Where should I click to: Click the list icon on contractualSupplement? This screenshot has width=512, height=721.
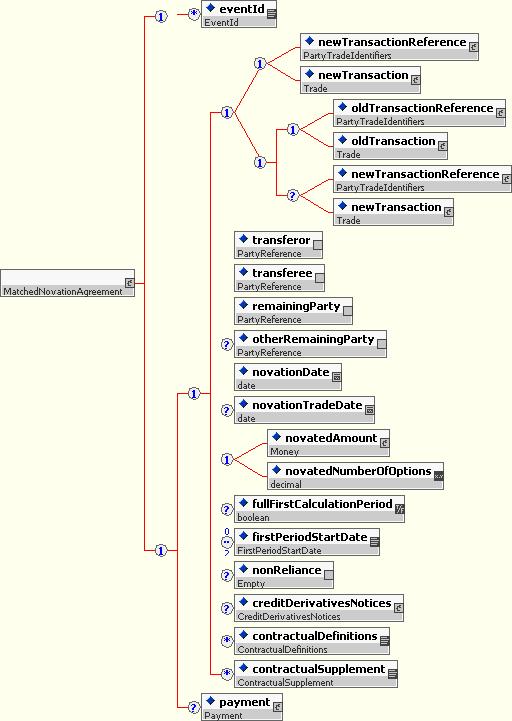[392, 674]
